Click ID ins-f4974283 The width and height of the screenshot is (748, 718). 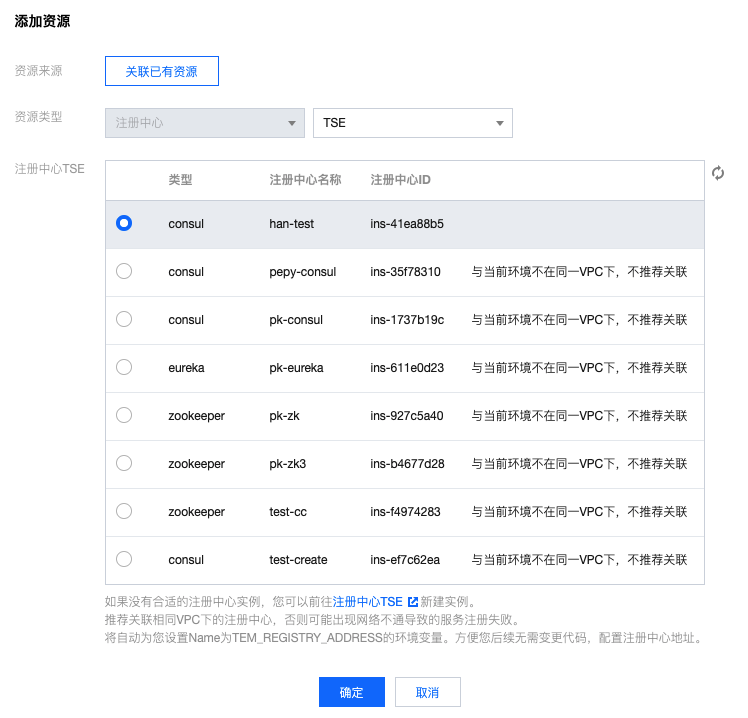[405, 511]
